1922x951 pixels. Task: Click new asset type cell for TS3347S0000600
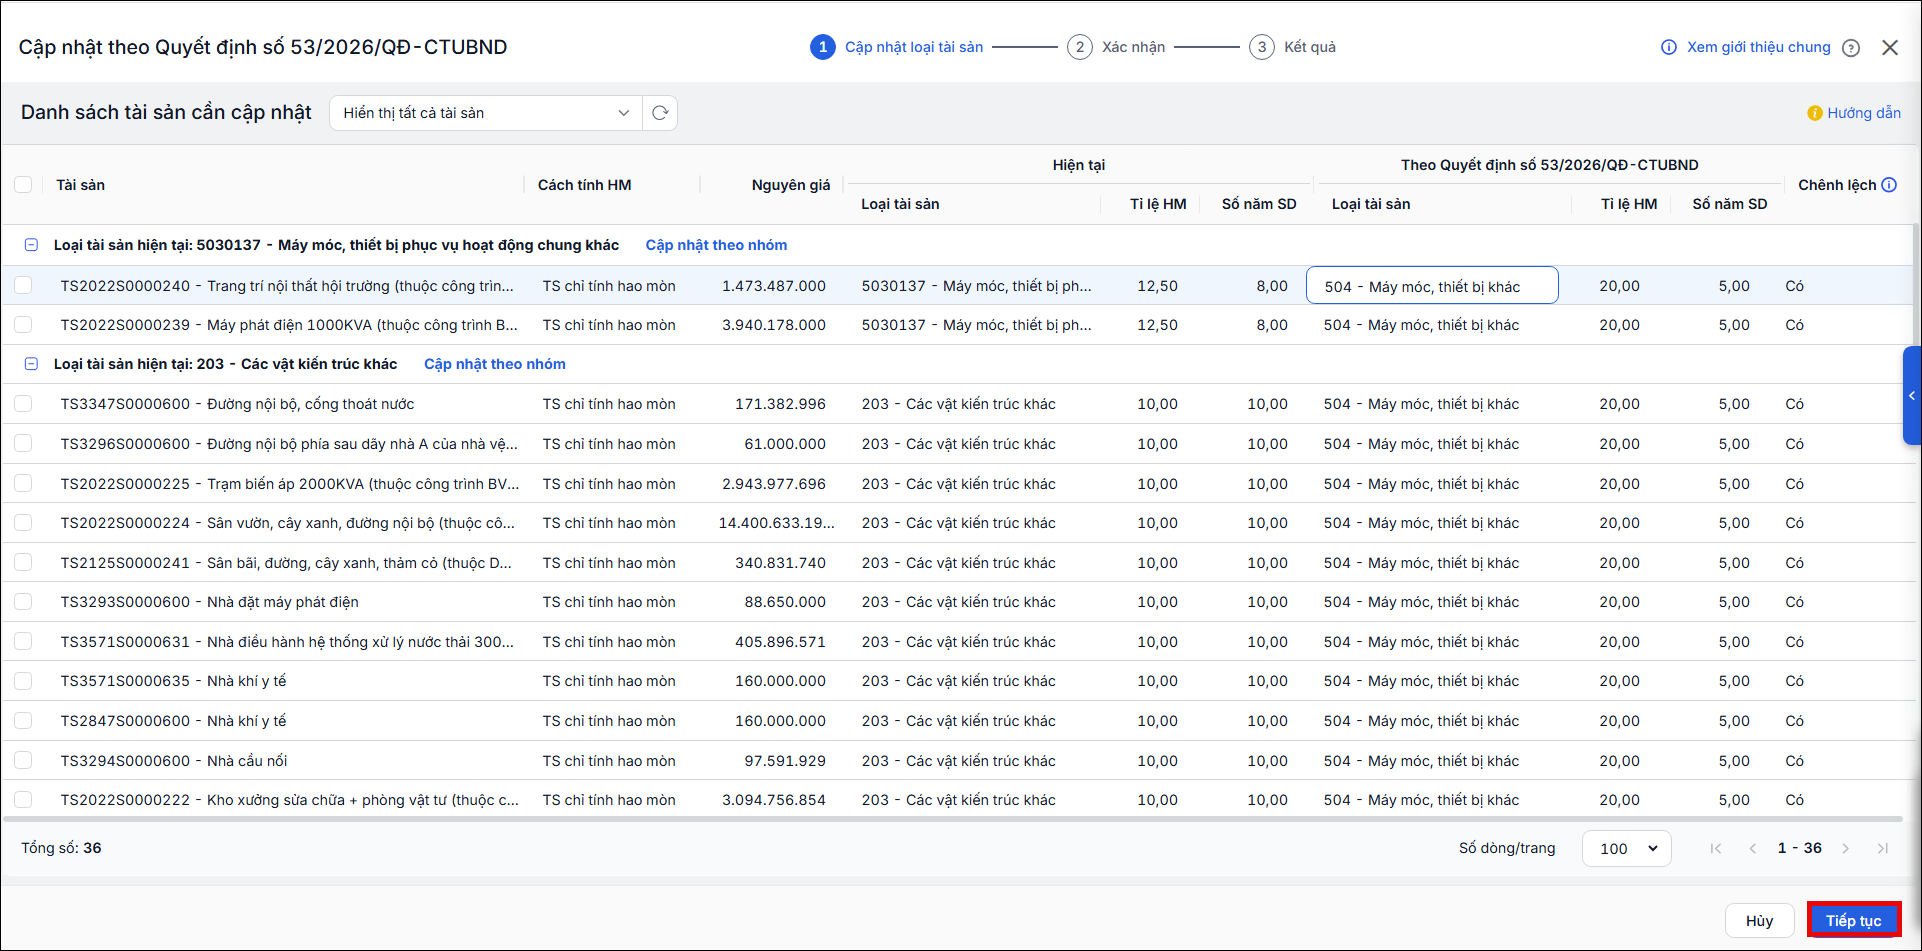coord(1421,404)
